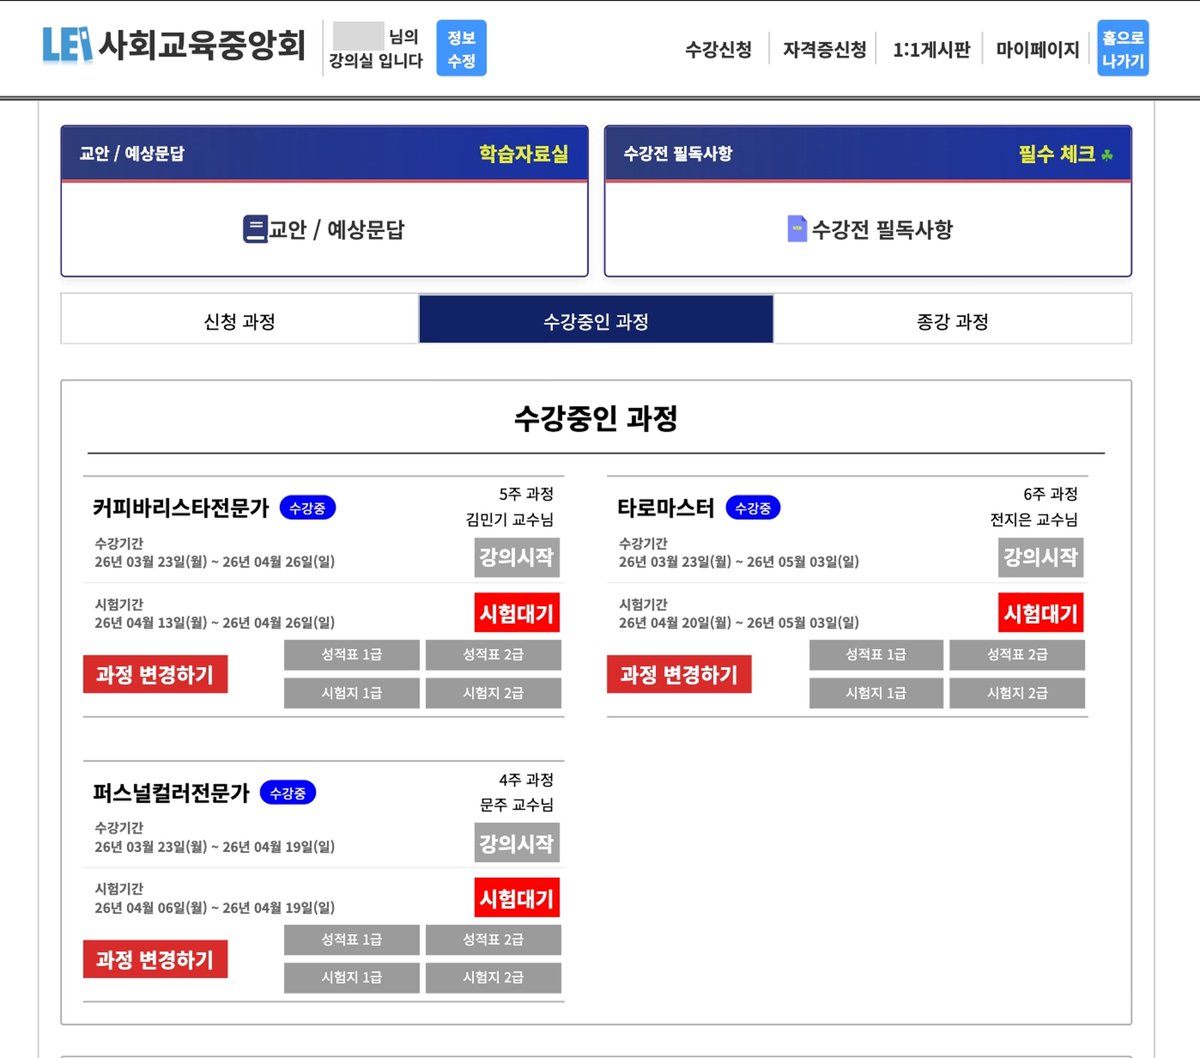
Task: Click the 타로마스터 course title
Action: [x=666, y=508]
